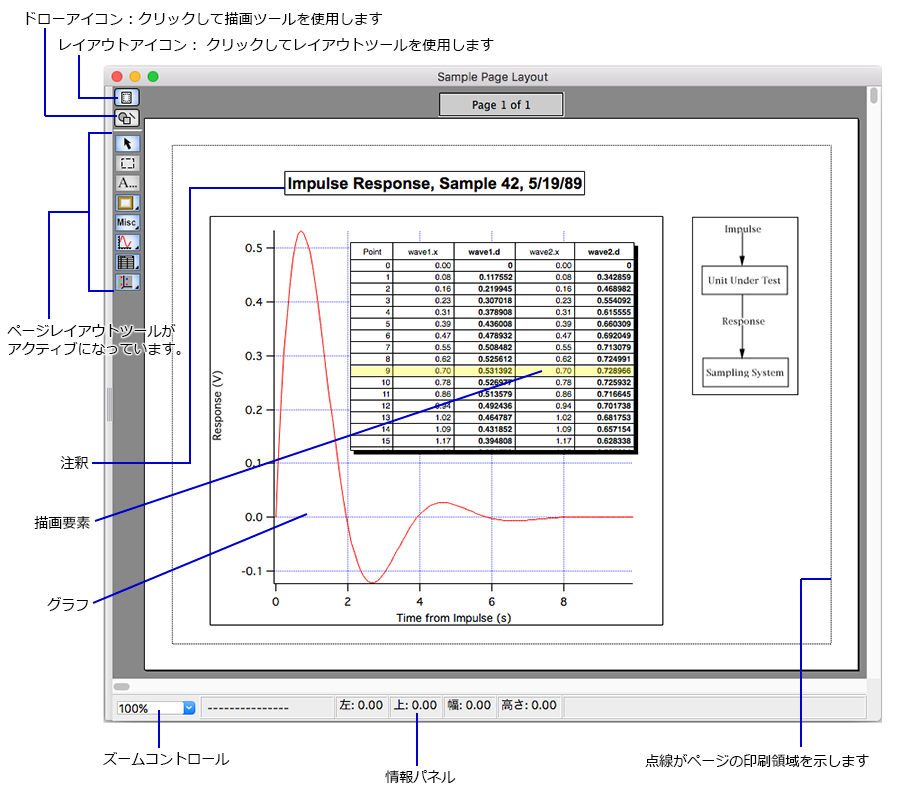This screenshot has height=810, width=900.
Task: Click the wave1.x column header
Action: (x=423, y=252)
